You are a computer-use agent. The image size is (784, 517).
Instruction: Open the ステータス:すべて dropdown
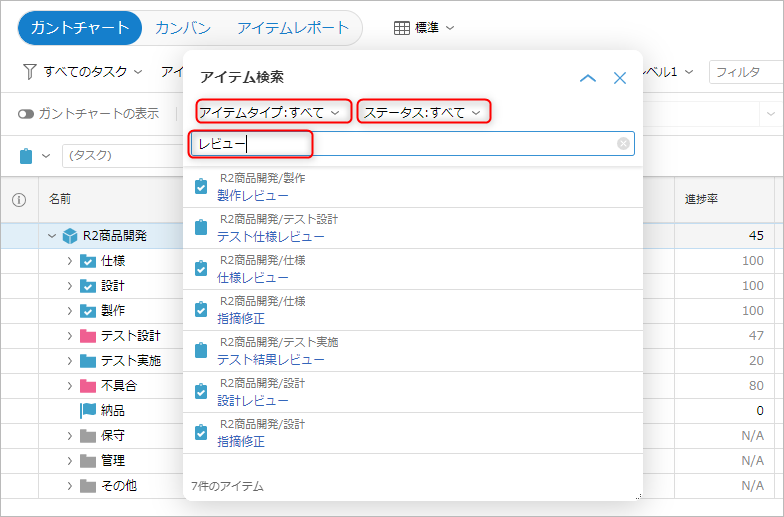click(x=424, y=112)
